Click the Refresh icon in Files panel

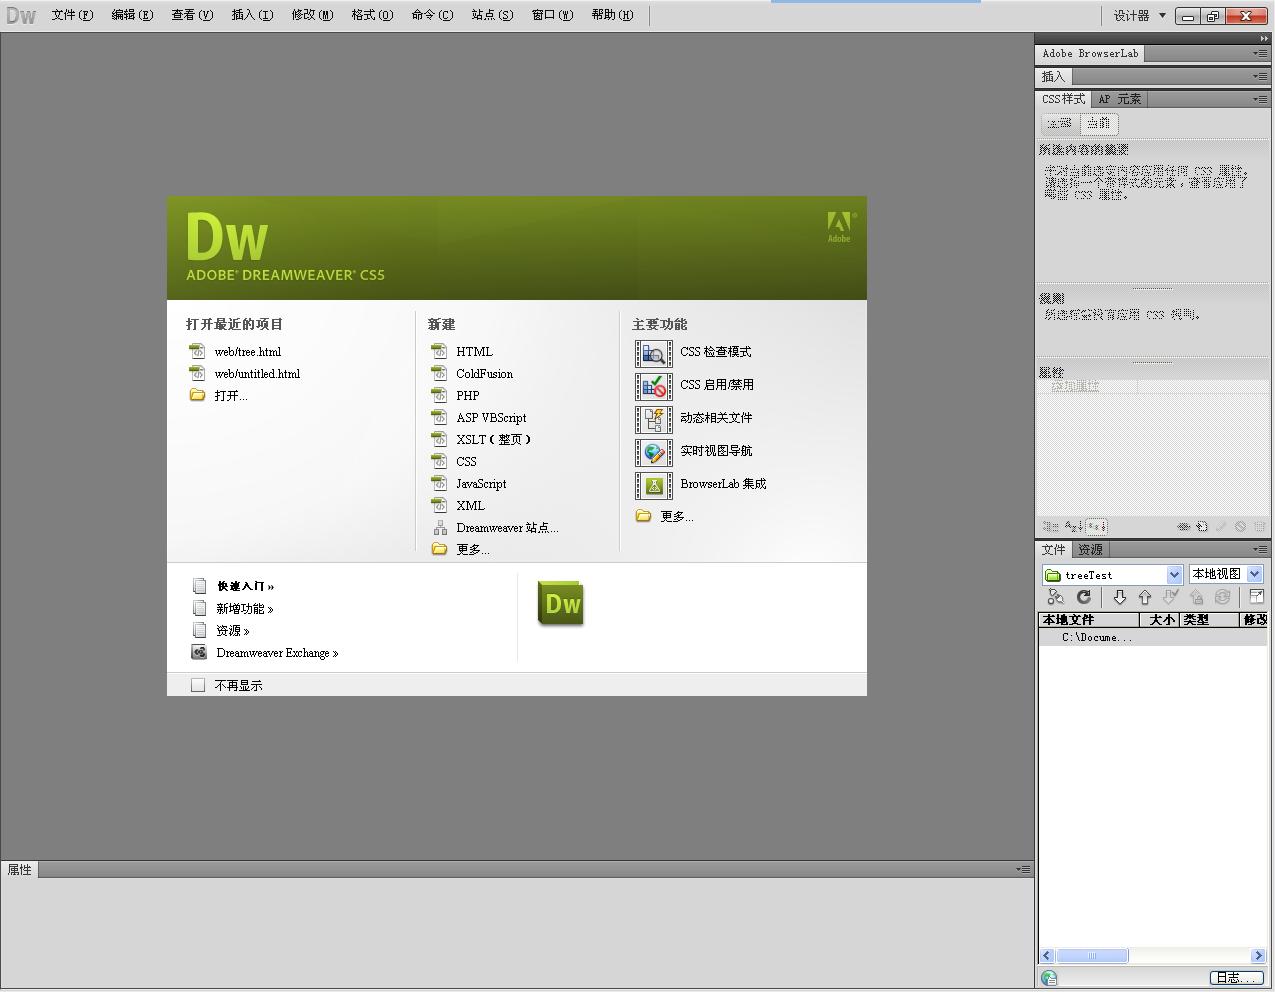click(1083, 597)
